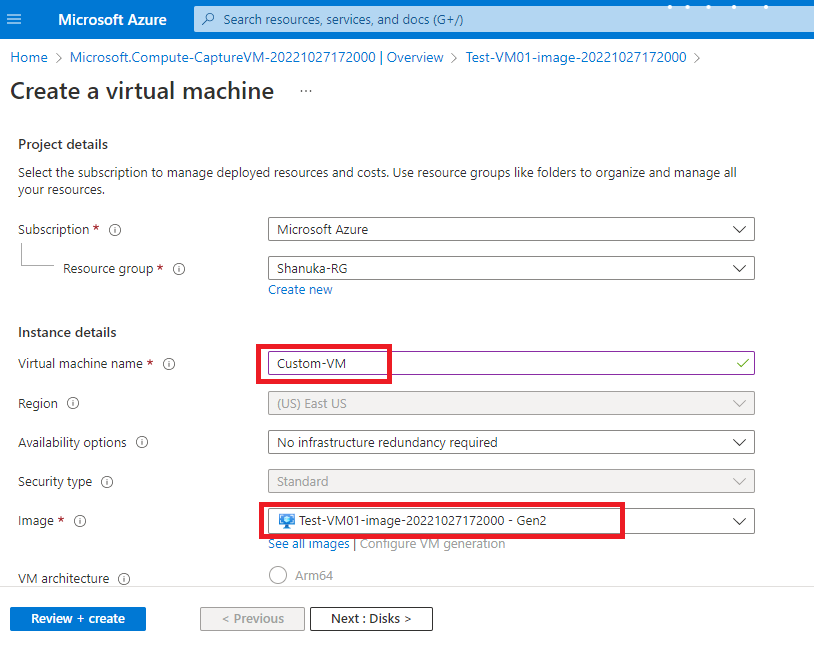The height and width of the screenshot is (651, 814).
Task: Navigate to Home via breadcrumb
Action: point(28,57)
